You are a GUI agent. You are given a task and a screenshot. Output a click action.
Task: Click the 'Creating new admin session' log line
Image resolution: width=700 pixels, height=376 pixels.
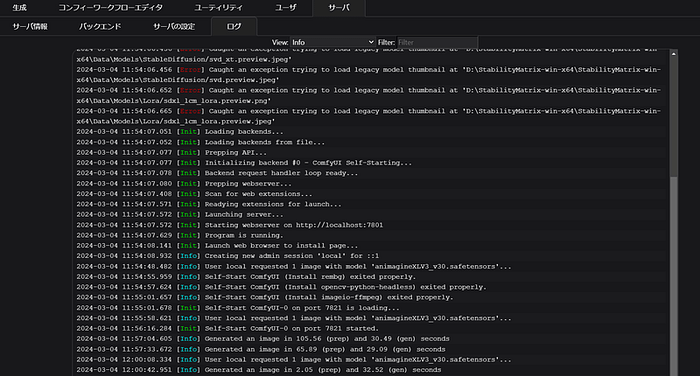(x=228, y=256)
